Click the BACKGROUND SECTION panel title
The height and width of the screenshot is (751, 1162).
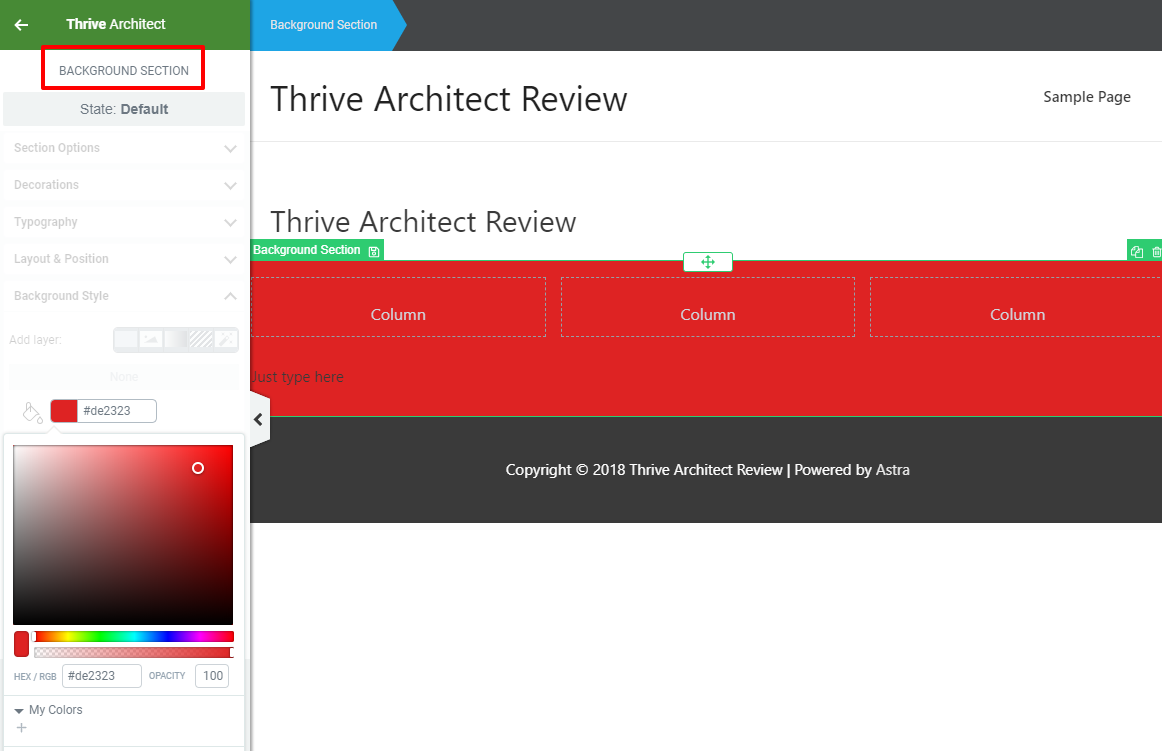124,70
